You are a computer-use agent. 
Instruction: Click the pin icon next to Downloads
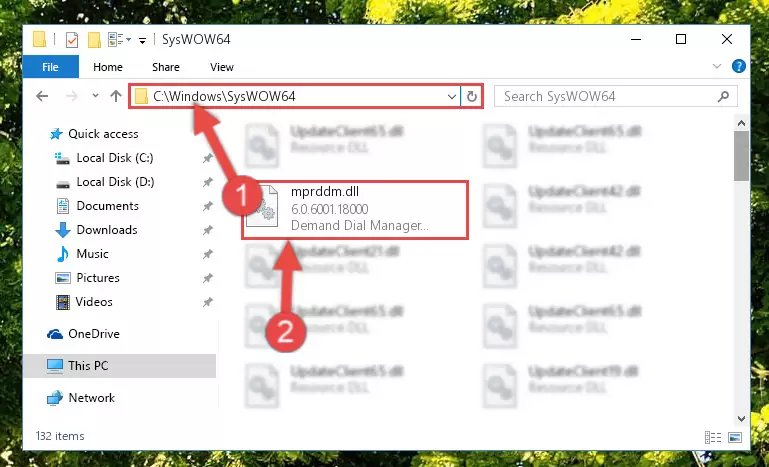(208, 230)
